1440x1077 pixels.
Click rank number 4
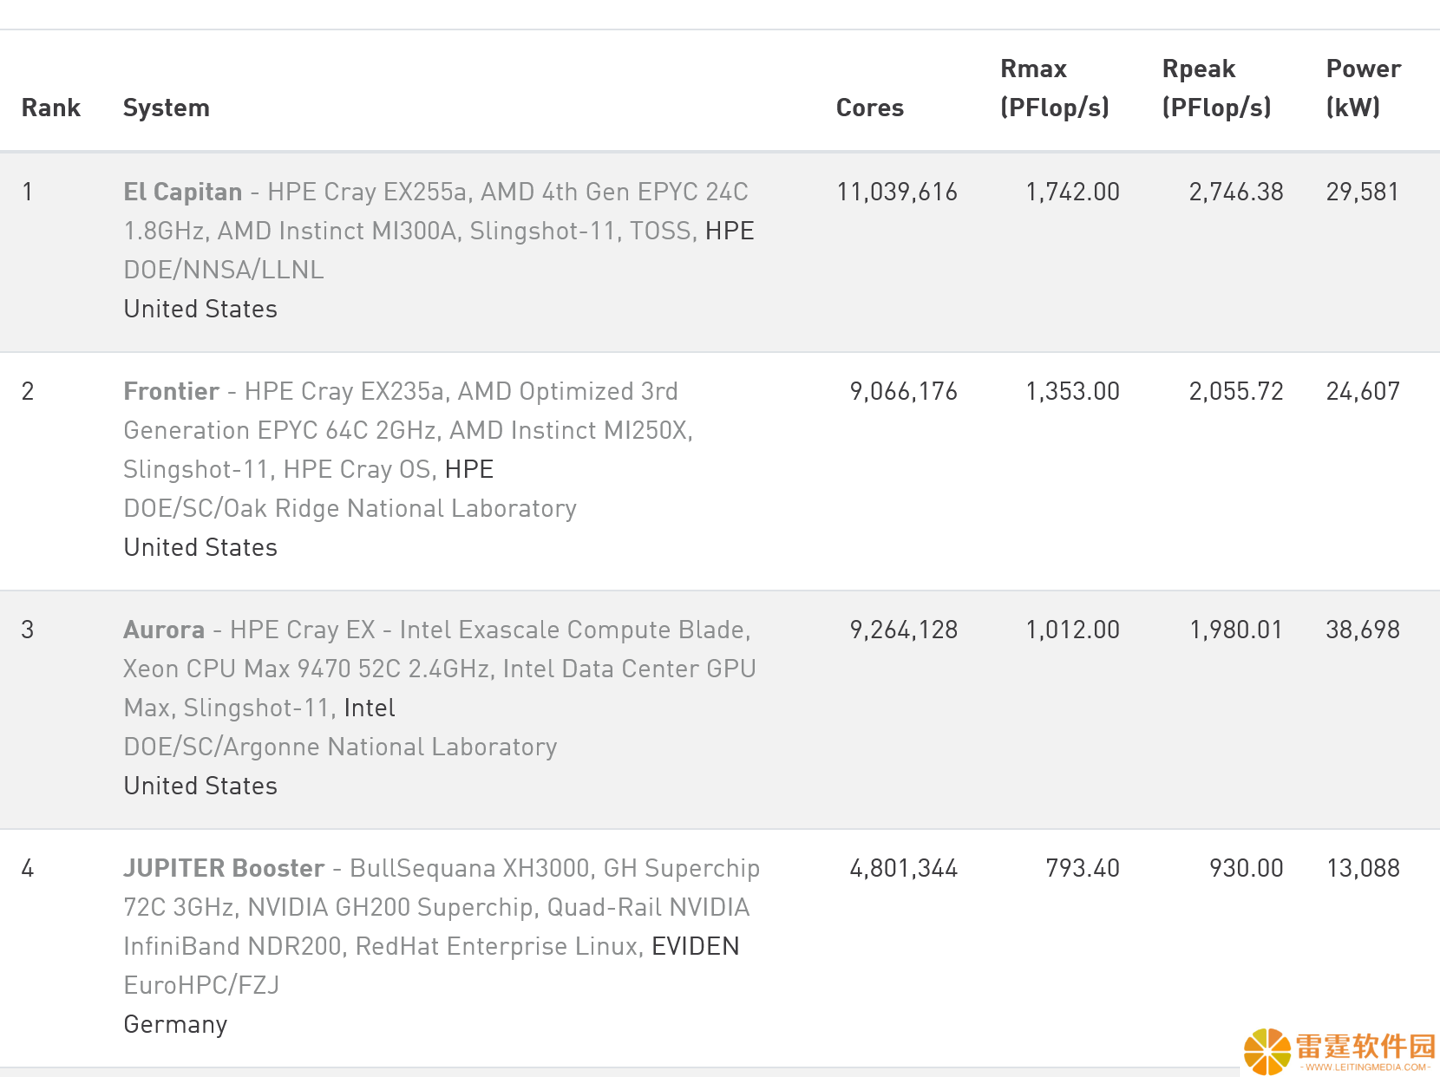point(28,868)
